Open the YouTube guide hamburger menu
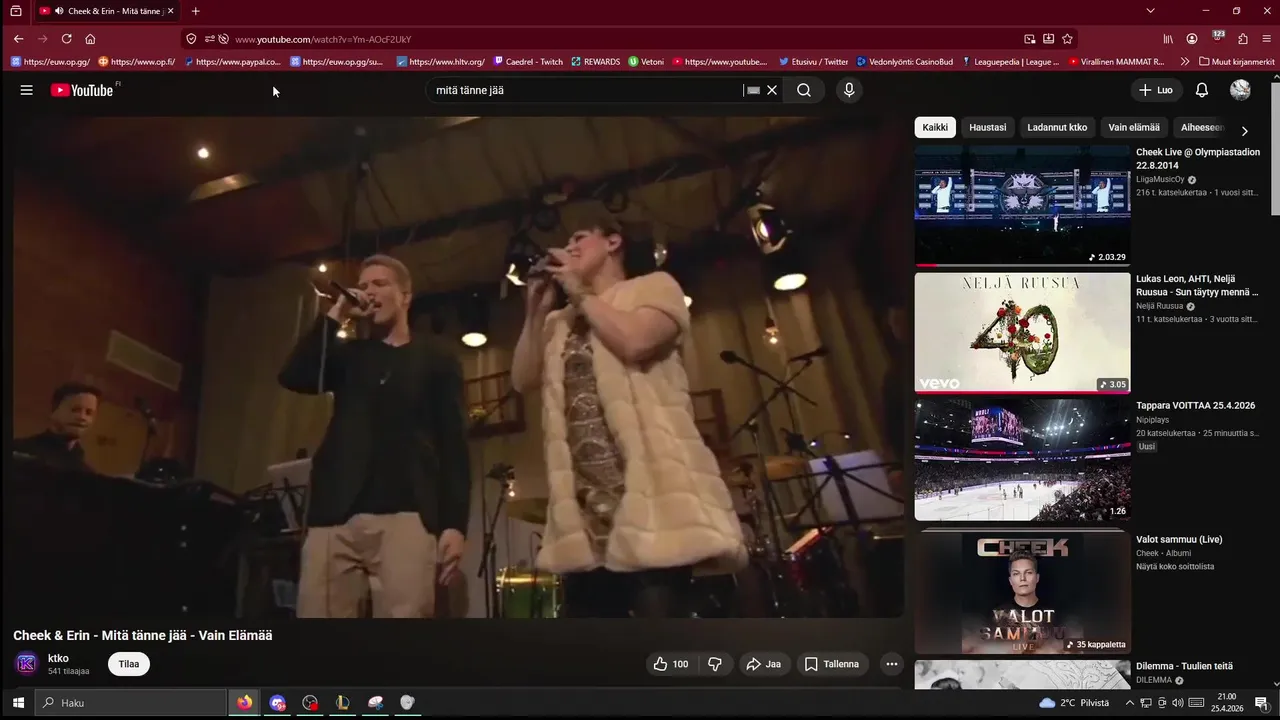This screenshot has height=720, width=1280. [x=27, y=90]
